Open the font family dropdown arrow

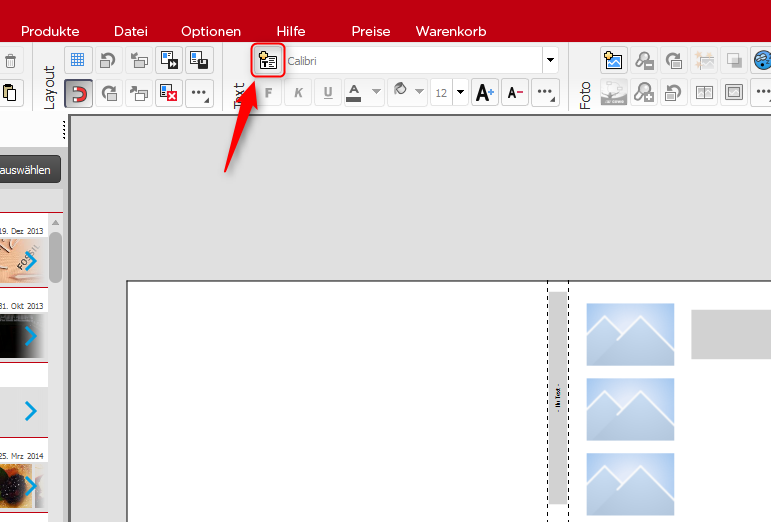point(550,60)
